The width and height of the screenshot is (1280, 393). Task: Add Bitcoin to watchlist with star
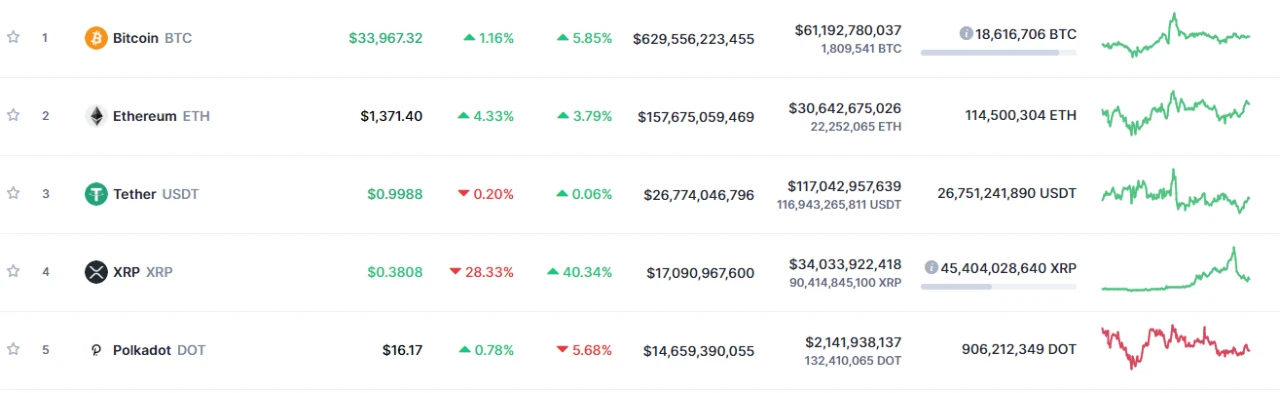13,37
